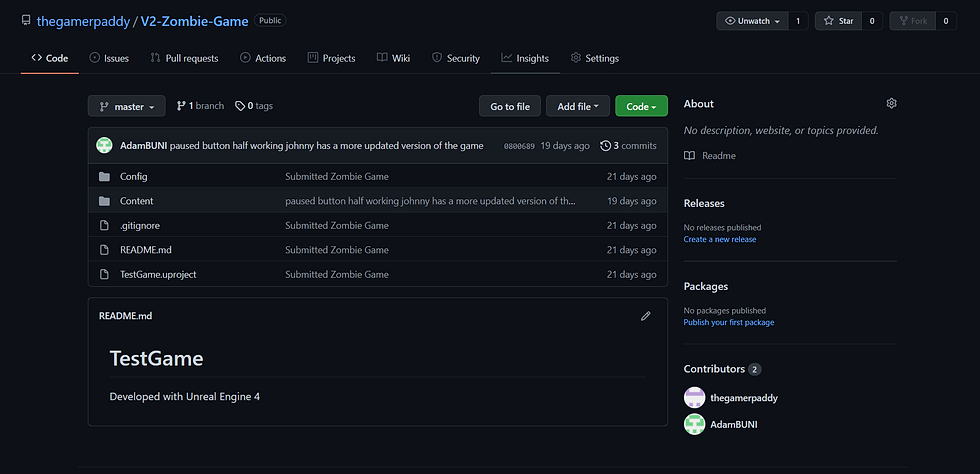Click the Content folder icon
The image size is (980, 474).
coord(104,201)
